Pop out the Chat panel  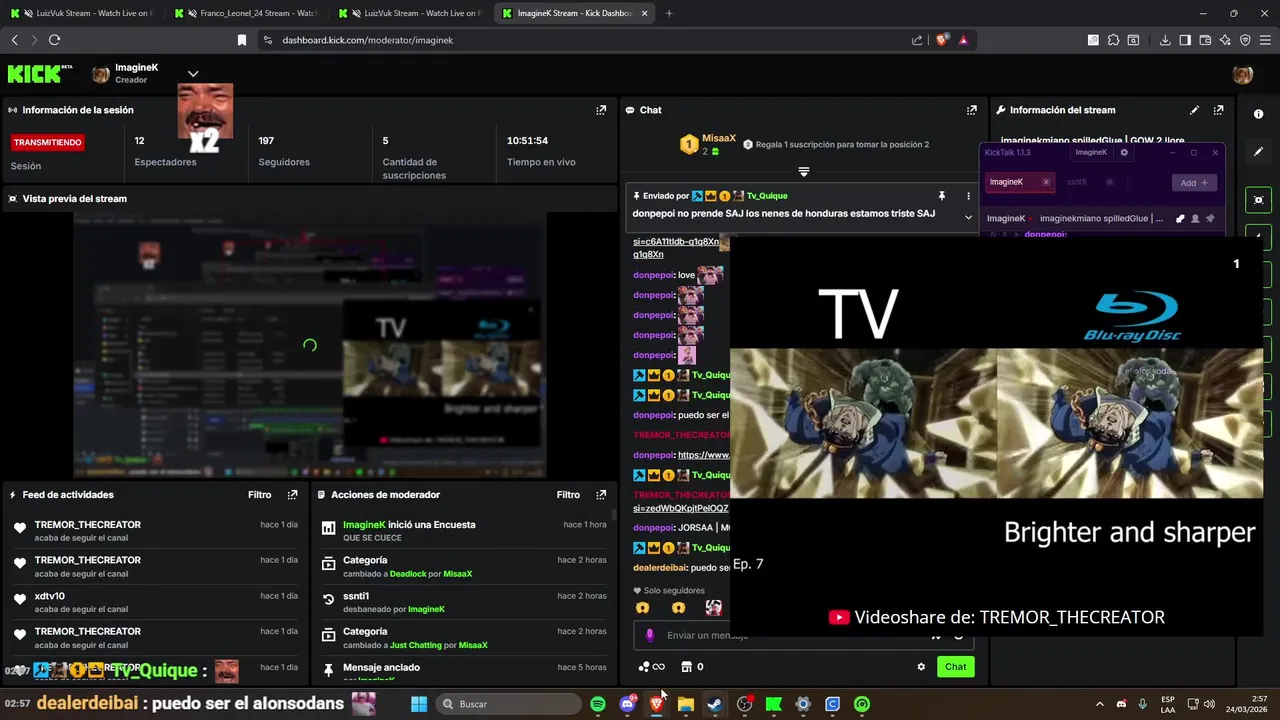[x=971, y=110]
